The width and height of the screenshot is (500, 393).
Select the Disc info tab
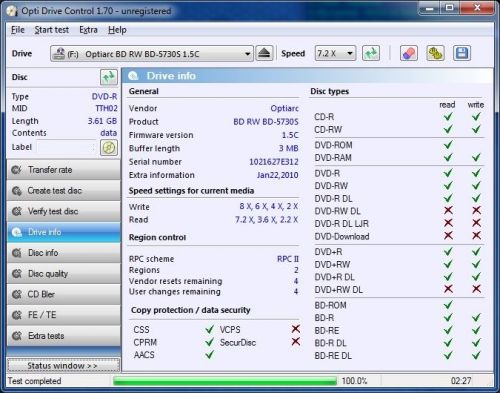pos(64,253)
